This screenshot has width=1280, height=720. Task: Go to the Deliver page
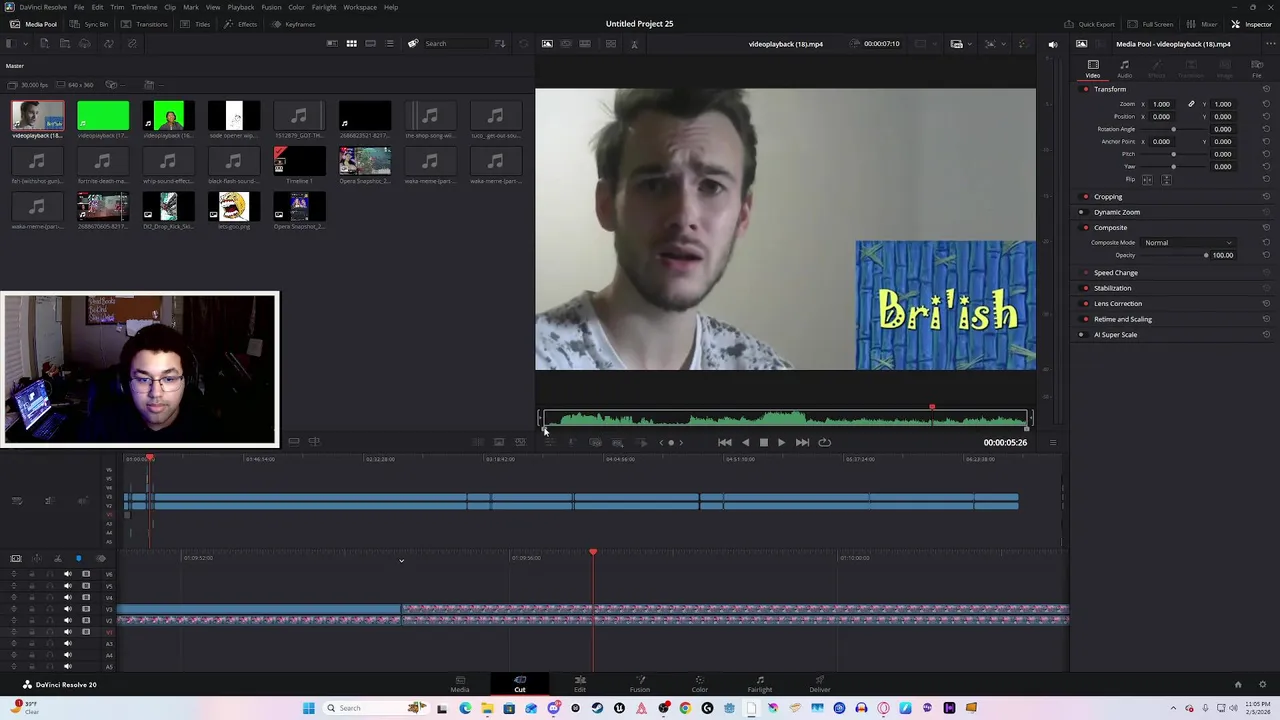click(820, 684)
